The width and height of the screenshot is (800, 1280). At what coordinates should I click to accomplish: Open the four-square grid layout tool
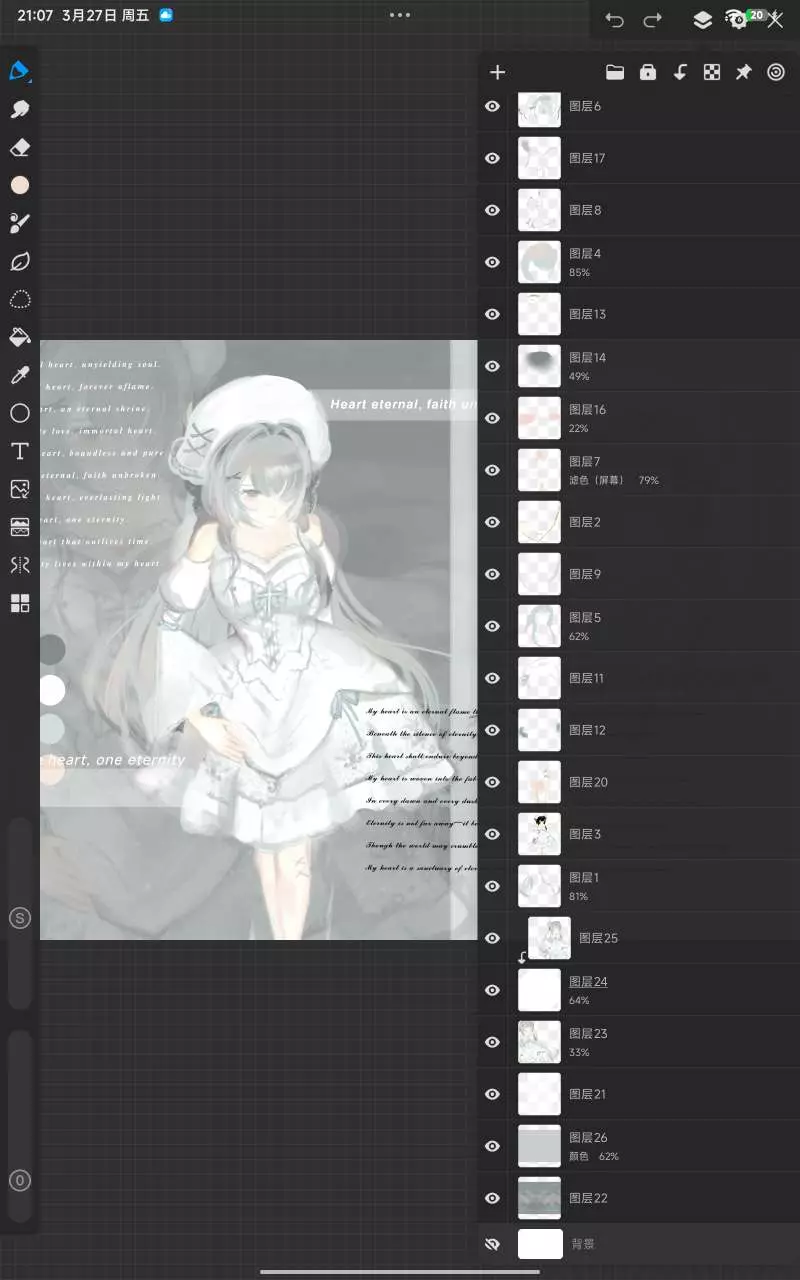(20, 603)
